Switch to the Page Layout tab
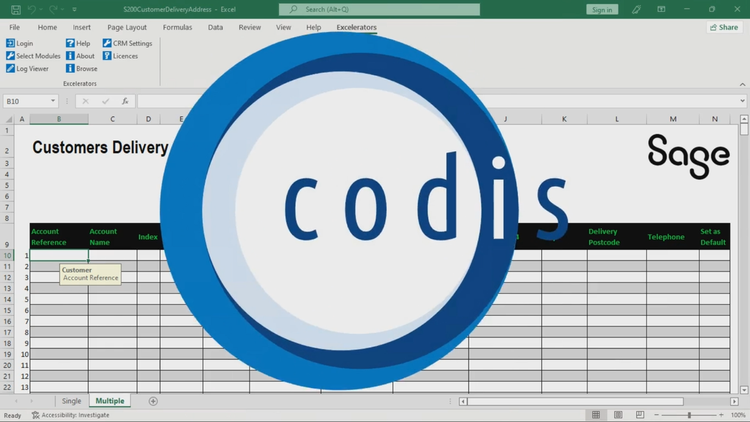The width and height of the screenshot is (750, 422). (127, 27)
